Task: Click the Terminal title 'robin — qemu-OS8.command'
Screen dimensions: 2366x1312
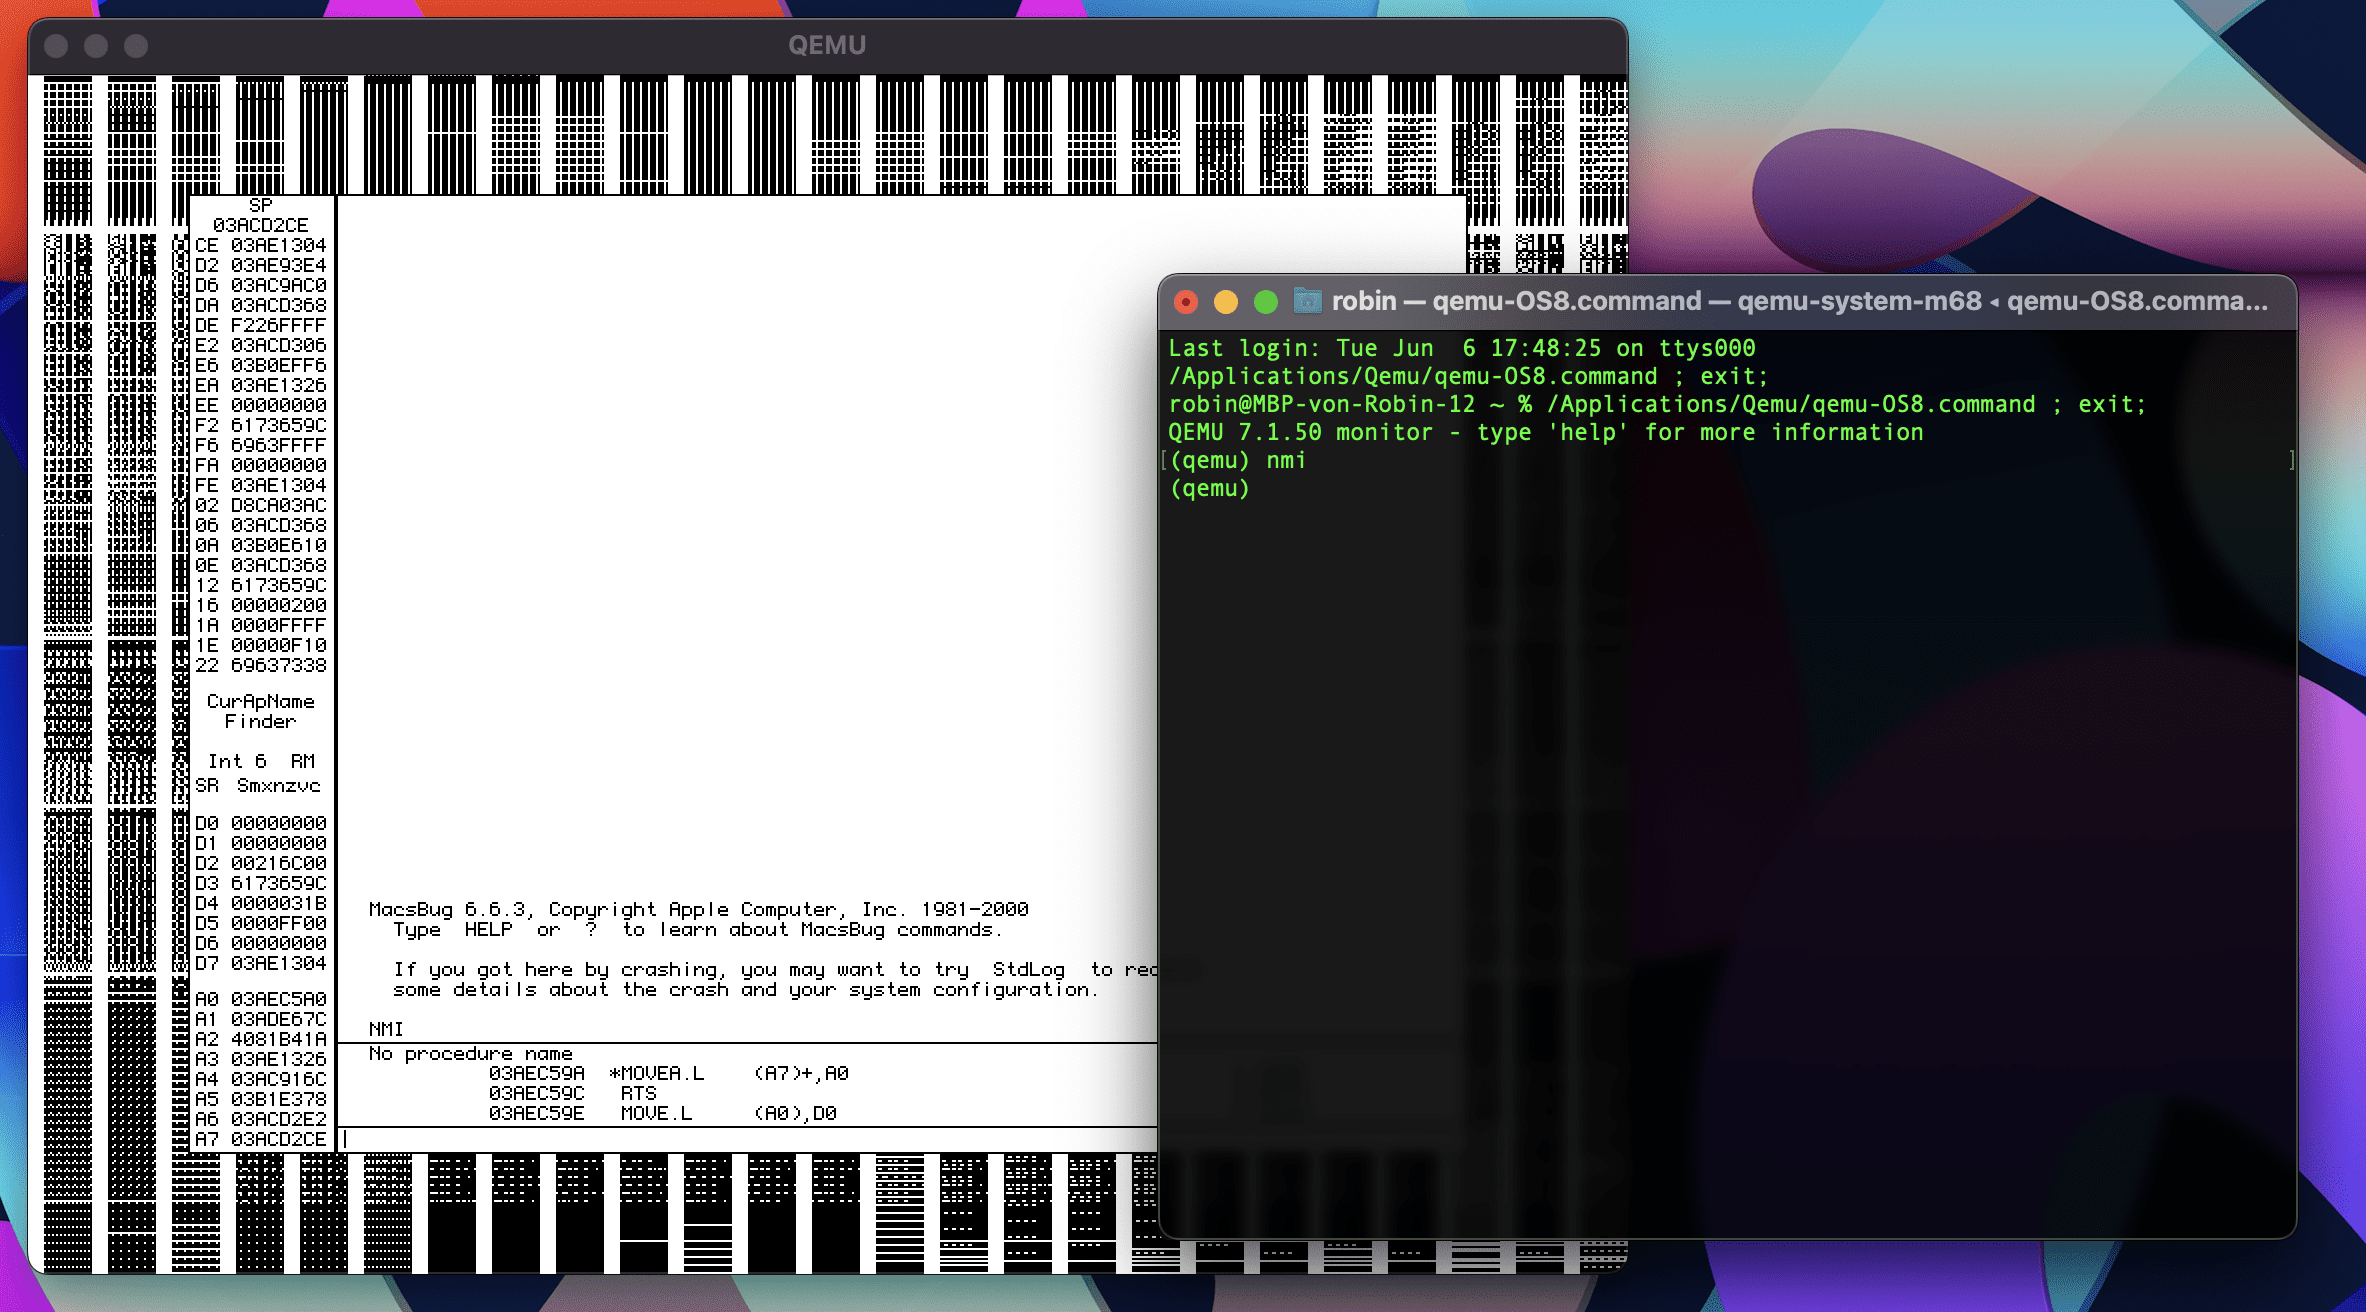Action: (1516, 301)
